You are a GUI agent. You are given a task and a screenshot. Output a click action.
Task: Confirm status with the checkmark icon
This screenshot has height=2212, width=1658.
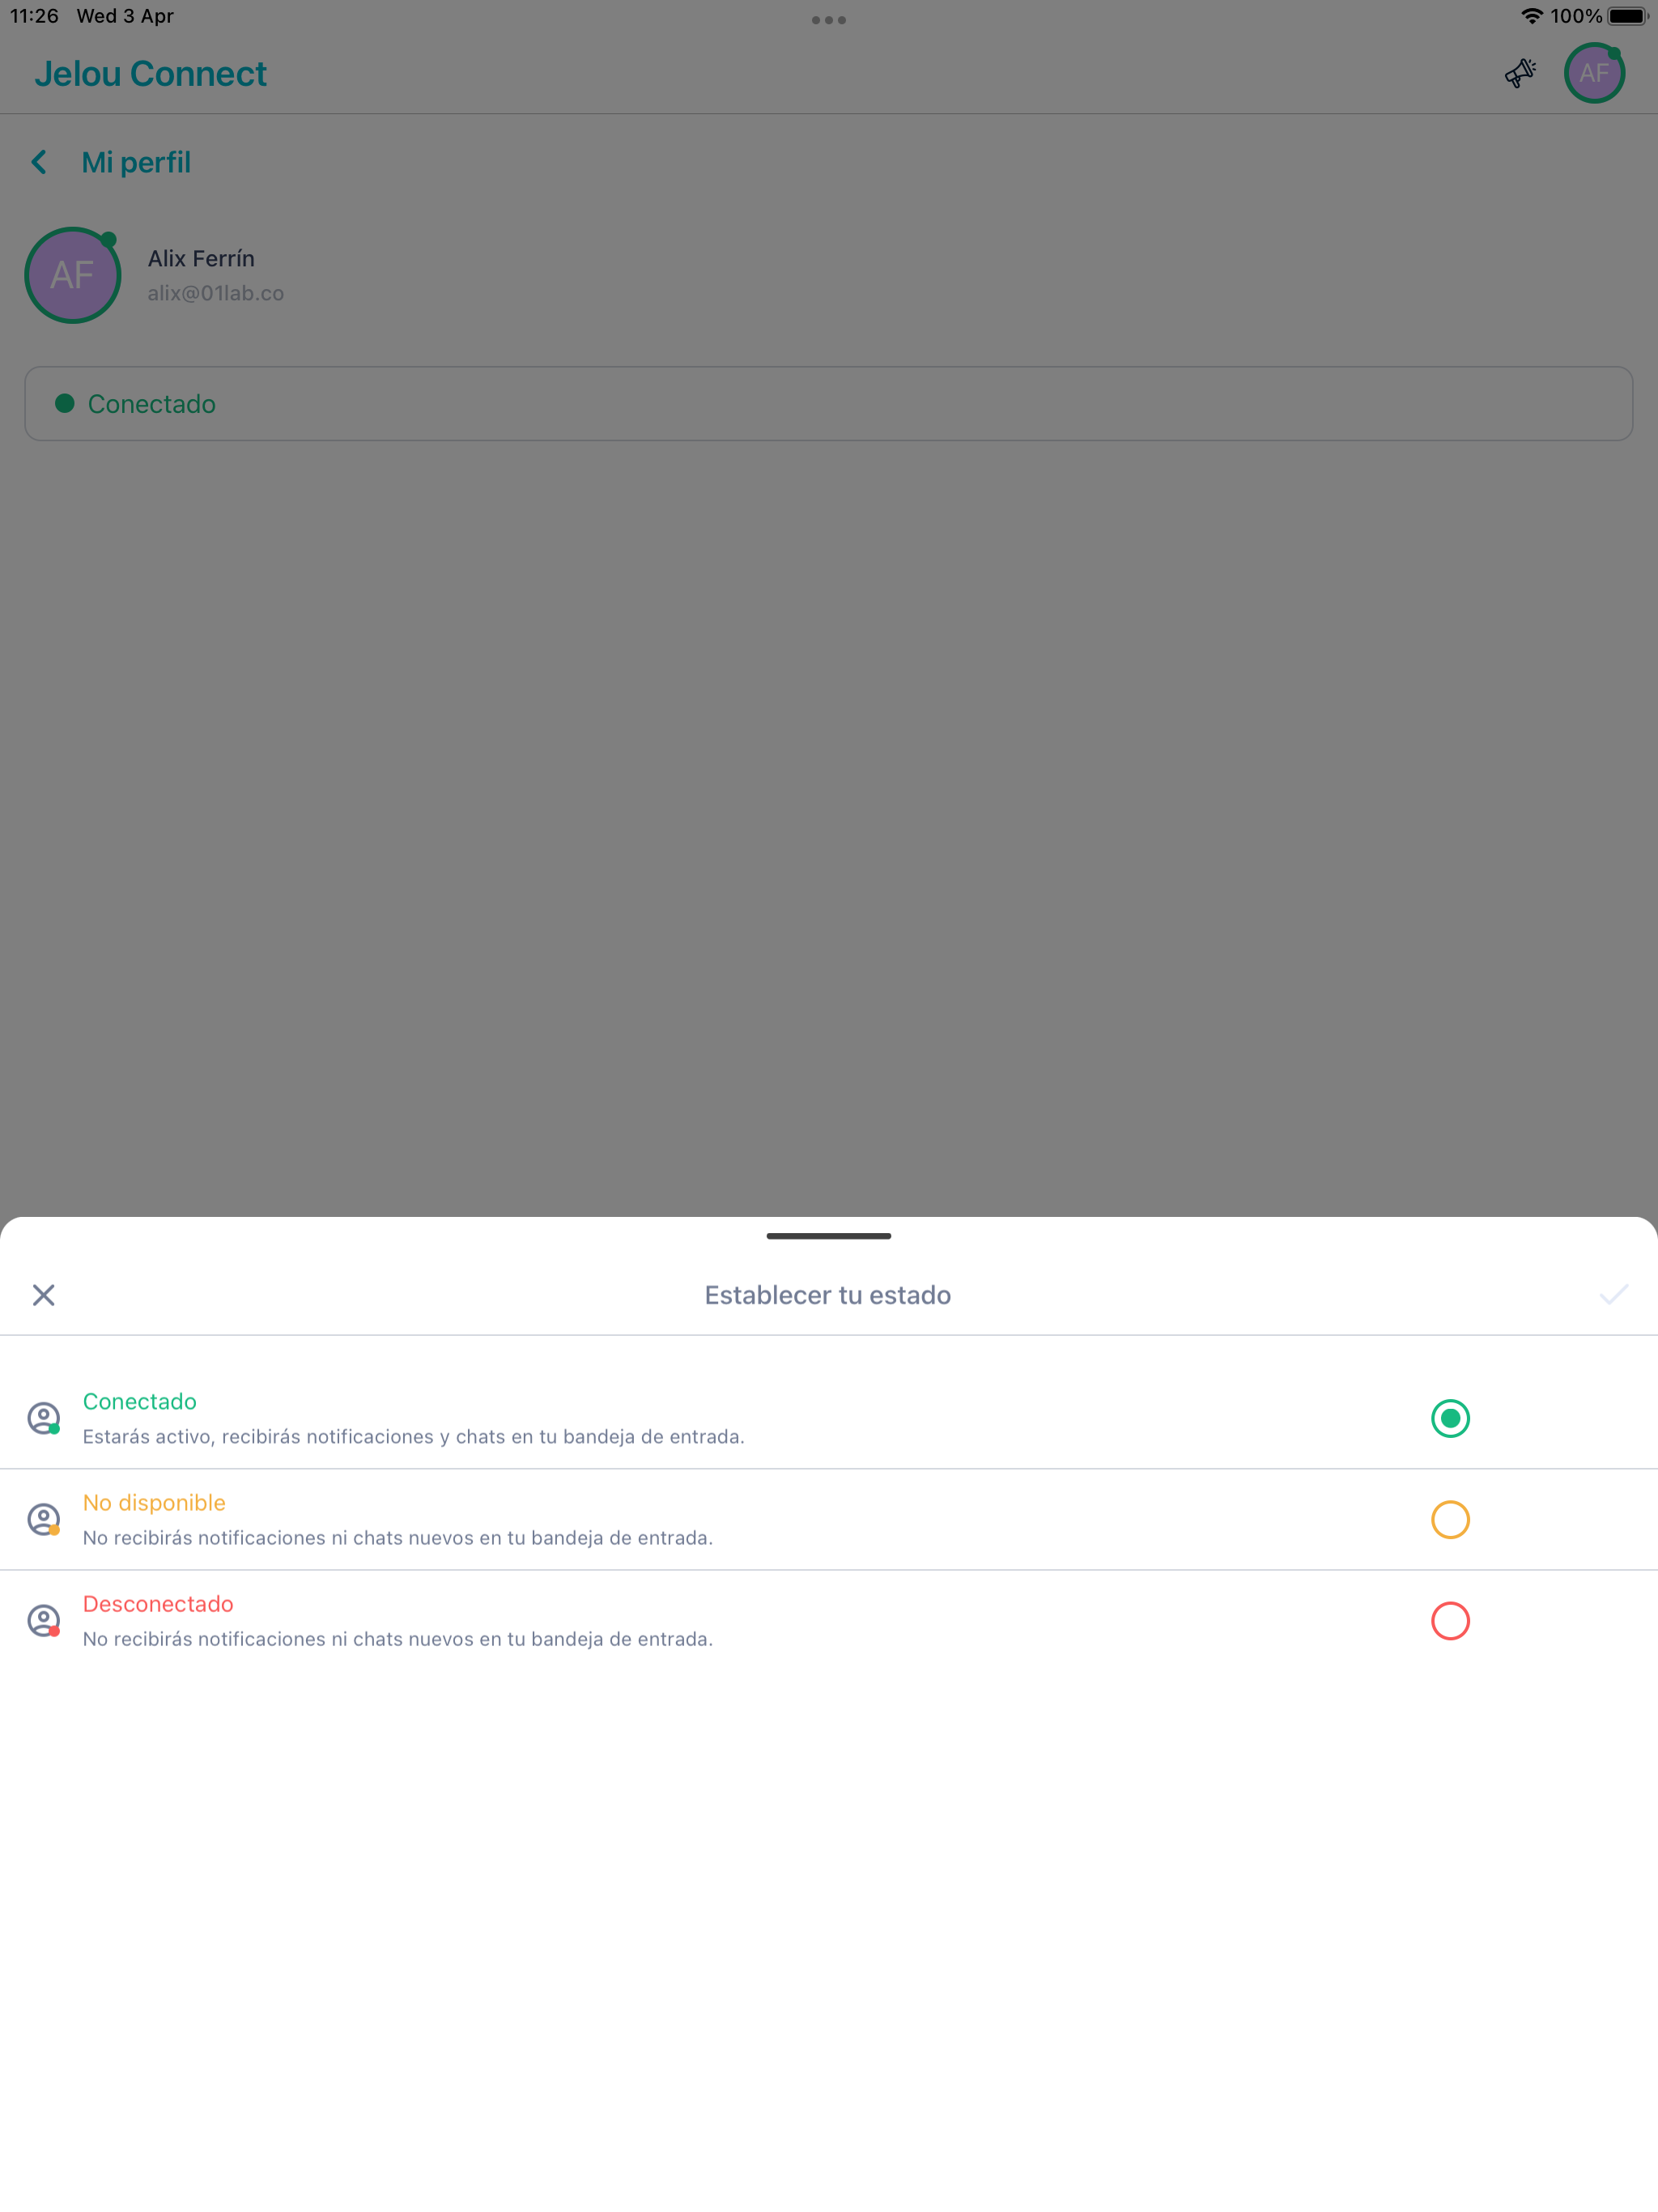click(x=1613, y=1295)
